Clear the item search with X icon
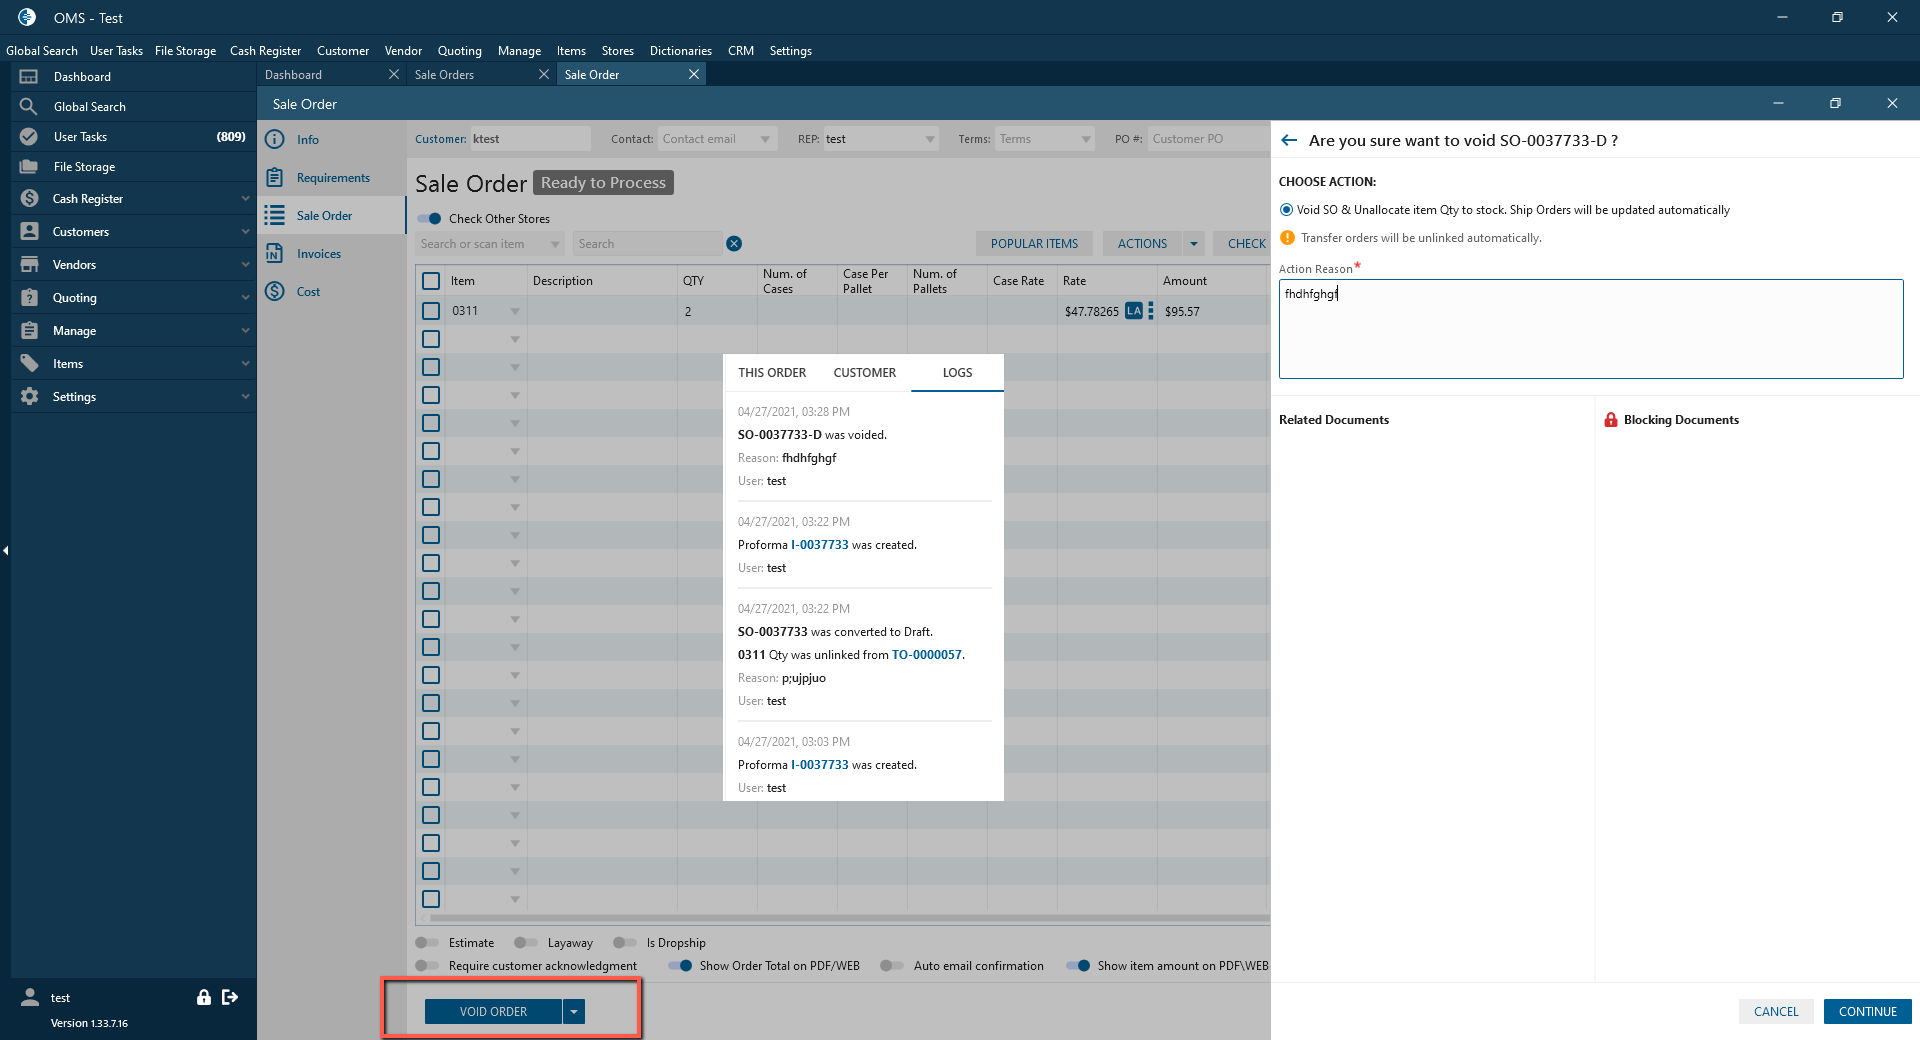This screenshot has height=1040, width=1920. coord(734,244)
